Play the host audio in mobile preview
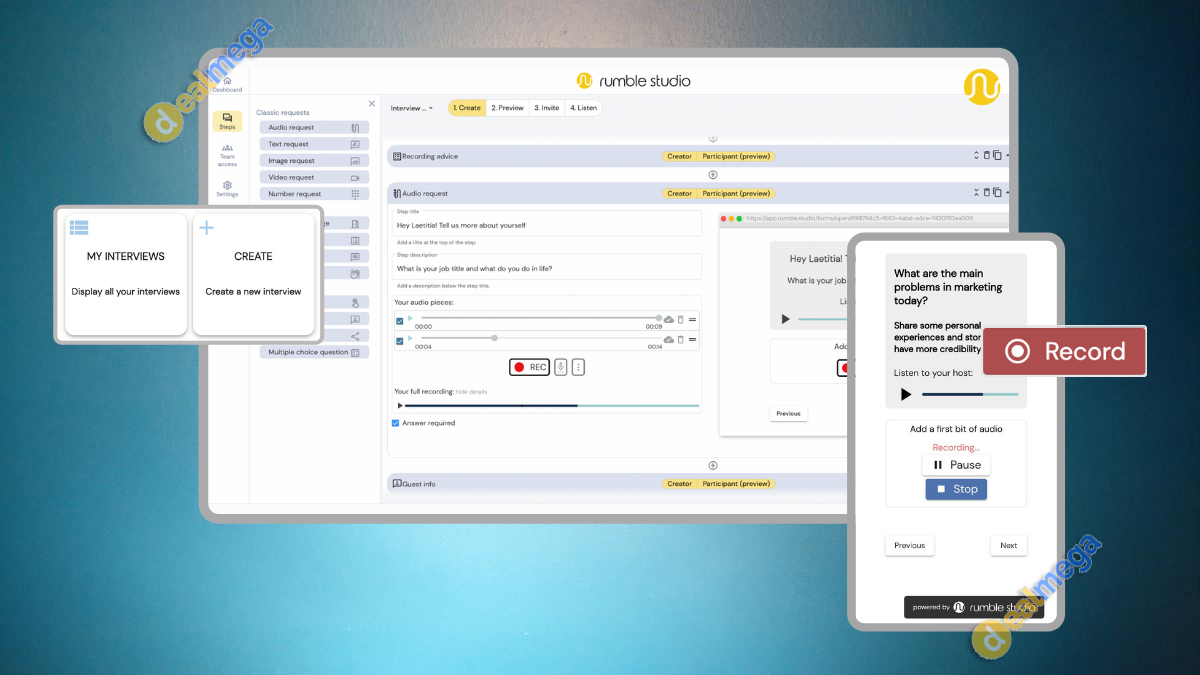Viewport: 1200px width, 675px height. (906, 395)
